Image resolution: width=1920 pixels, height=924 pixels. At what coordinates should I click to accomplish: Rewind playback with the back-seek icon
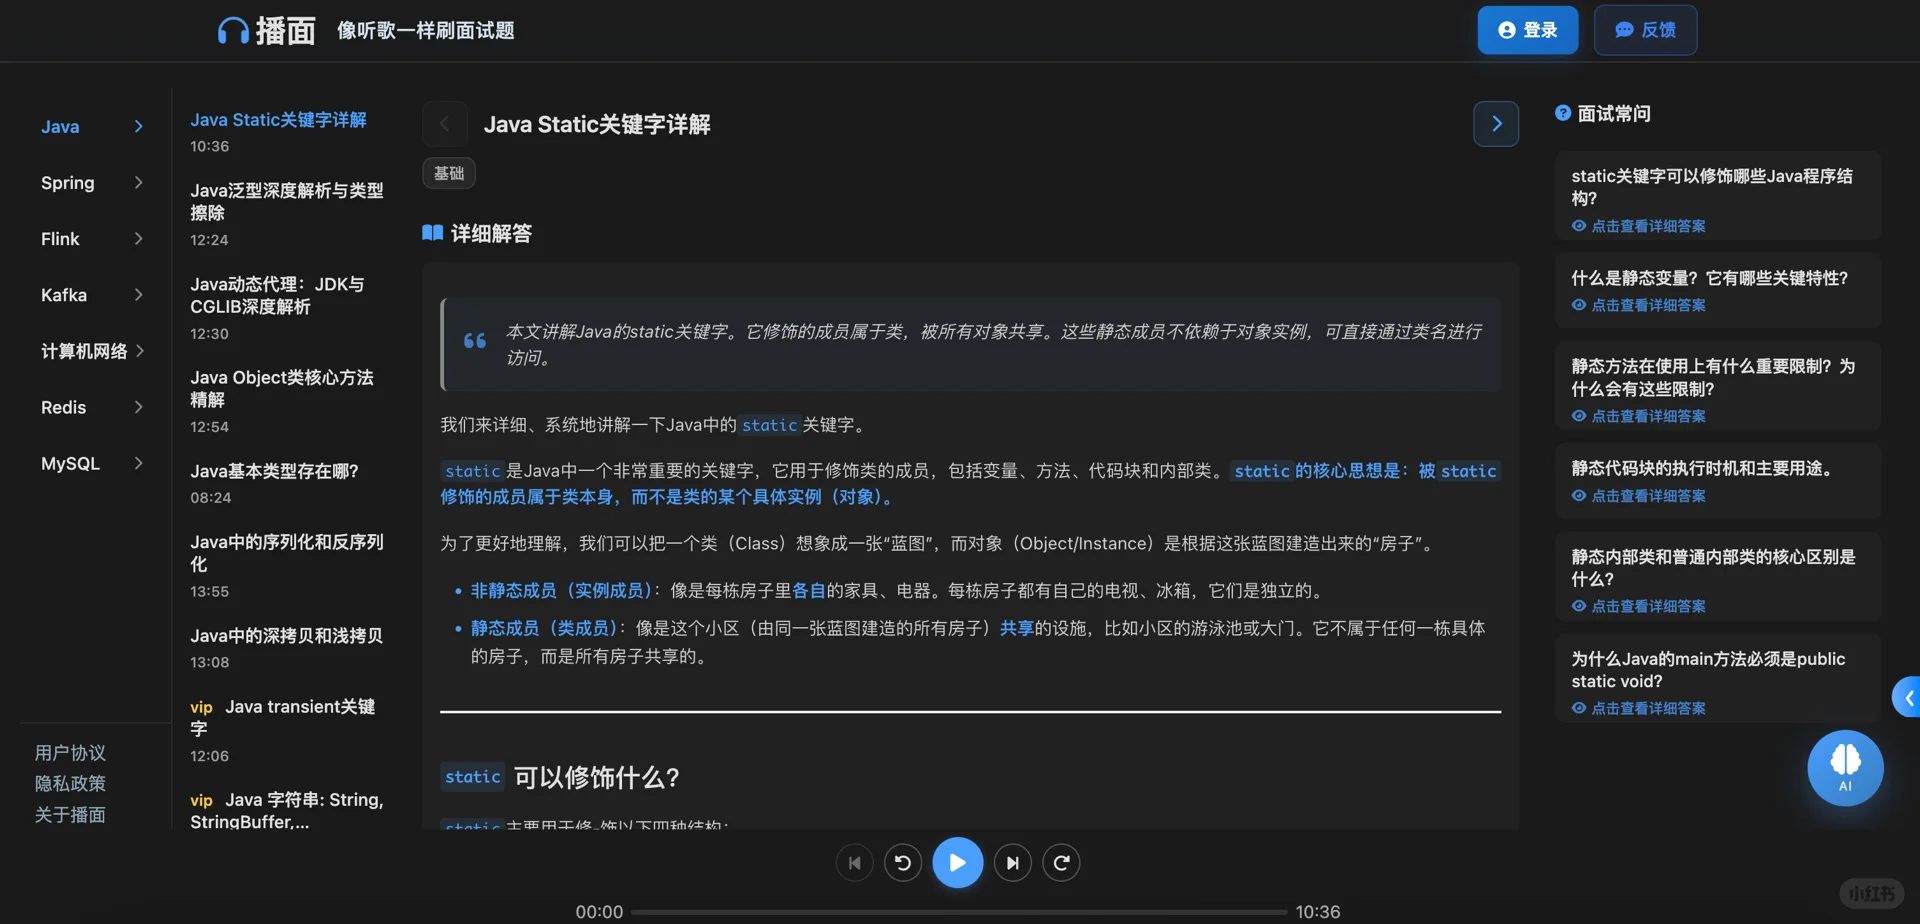tap(903, 862)
